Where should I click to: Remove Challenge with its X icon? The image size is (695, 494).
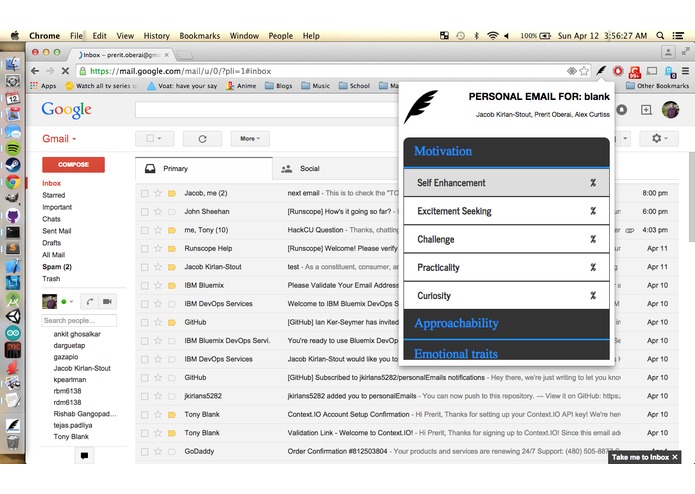pos(593,239)
